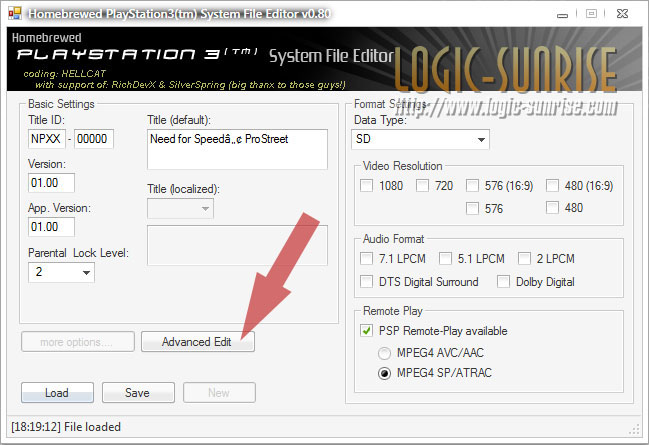Click the Save button
Image resolution: width=649 pixels, height=445 pixels.
point(138,392)
